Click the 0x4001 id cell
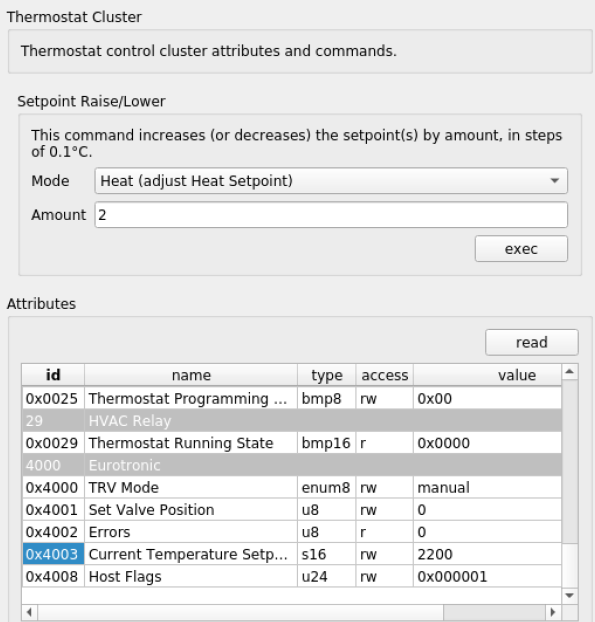Image resolution: width=595 pixels, height=622 pixels. coord(53,509)
